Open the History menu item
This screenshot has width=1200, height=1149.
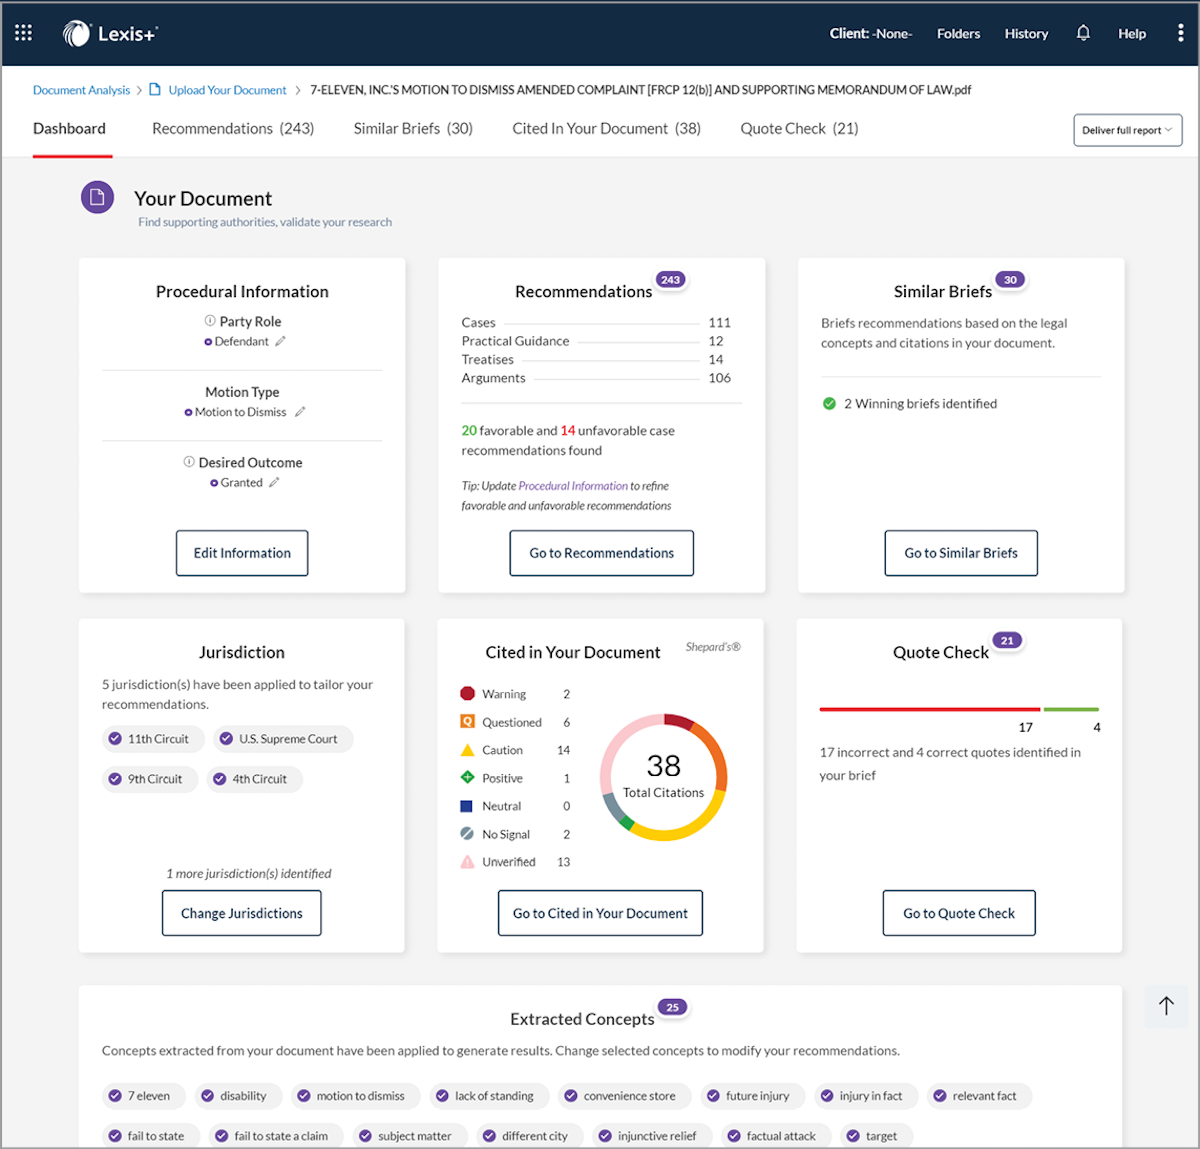tap(1026, 33)
